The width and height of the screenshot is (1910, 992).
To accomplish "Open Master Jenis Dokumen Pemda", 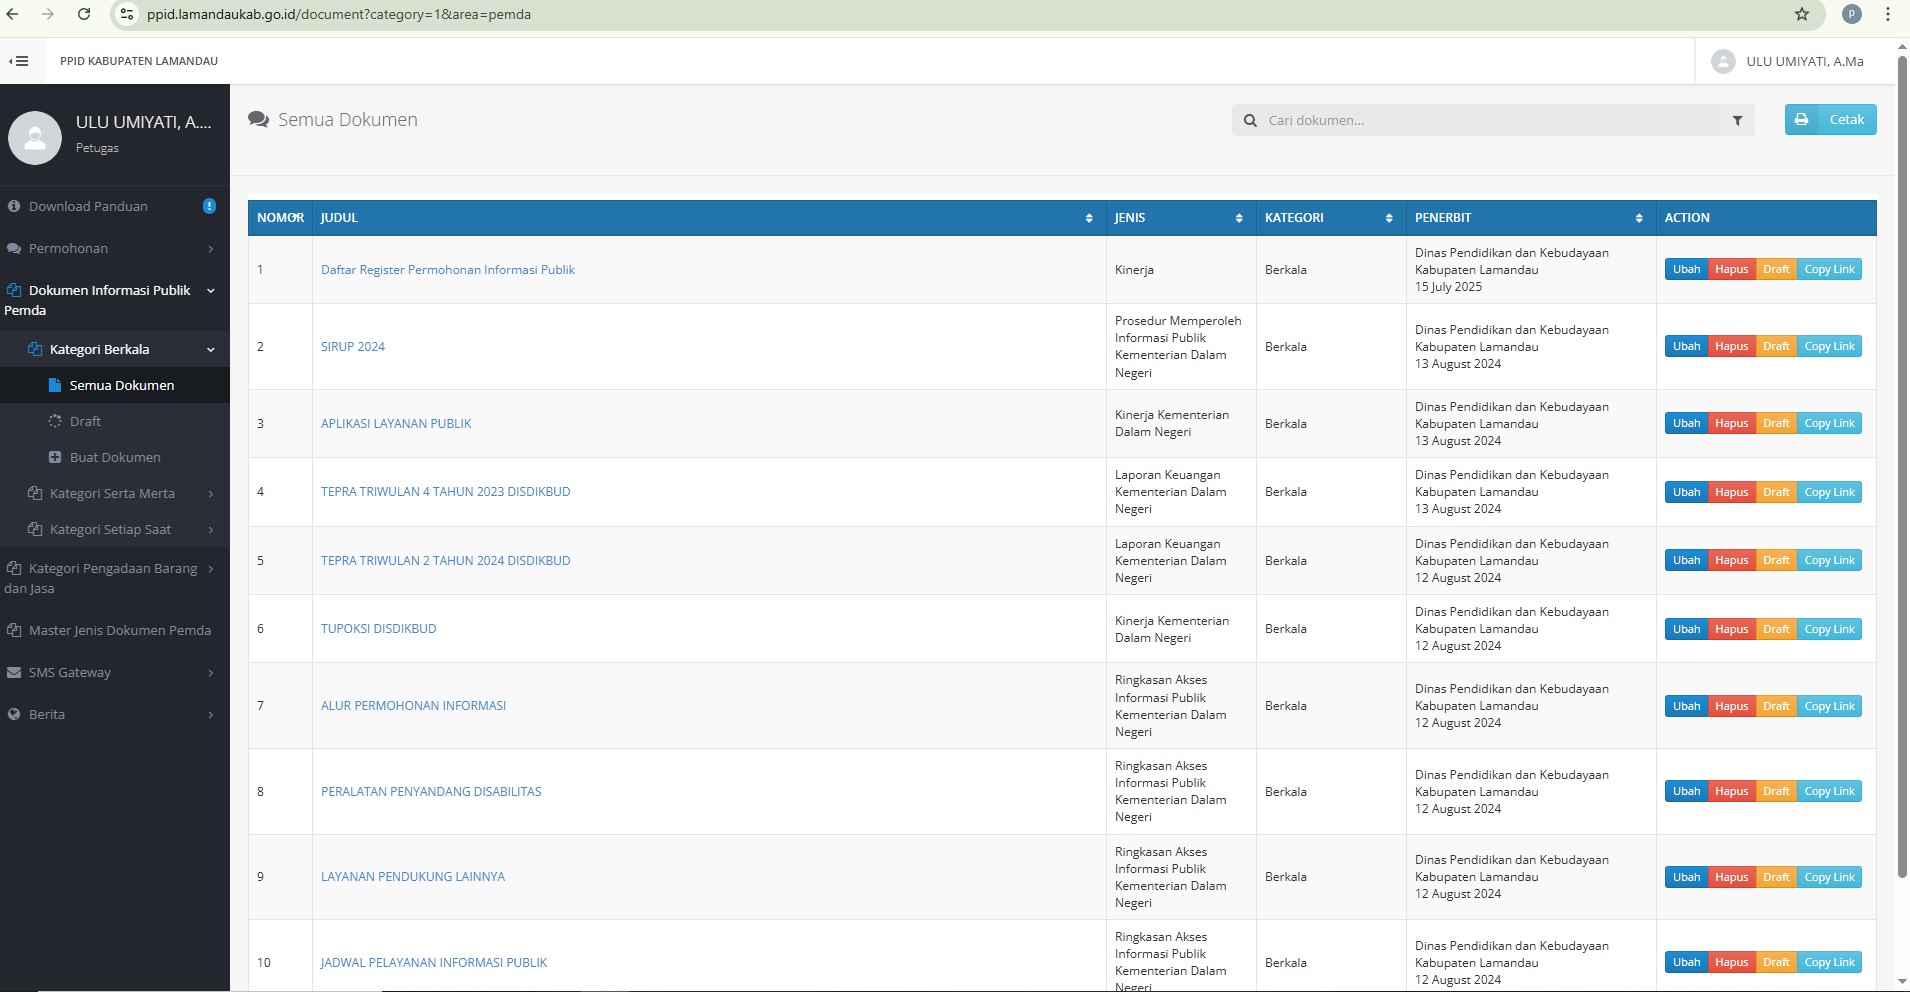I will tap(119, 630).
